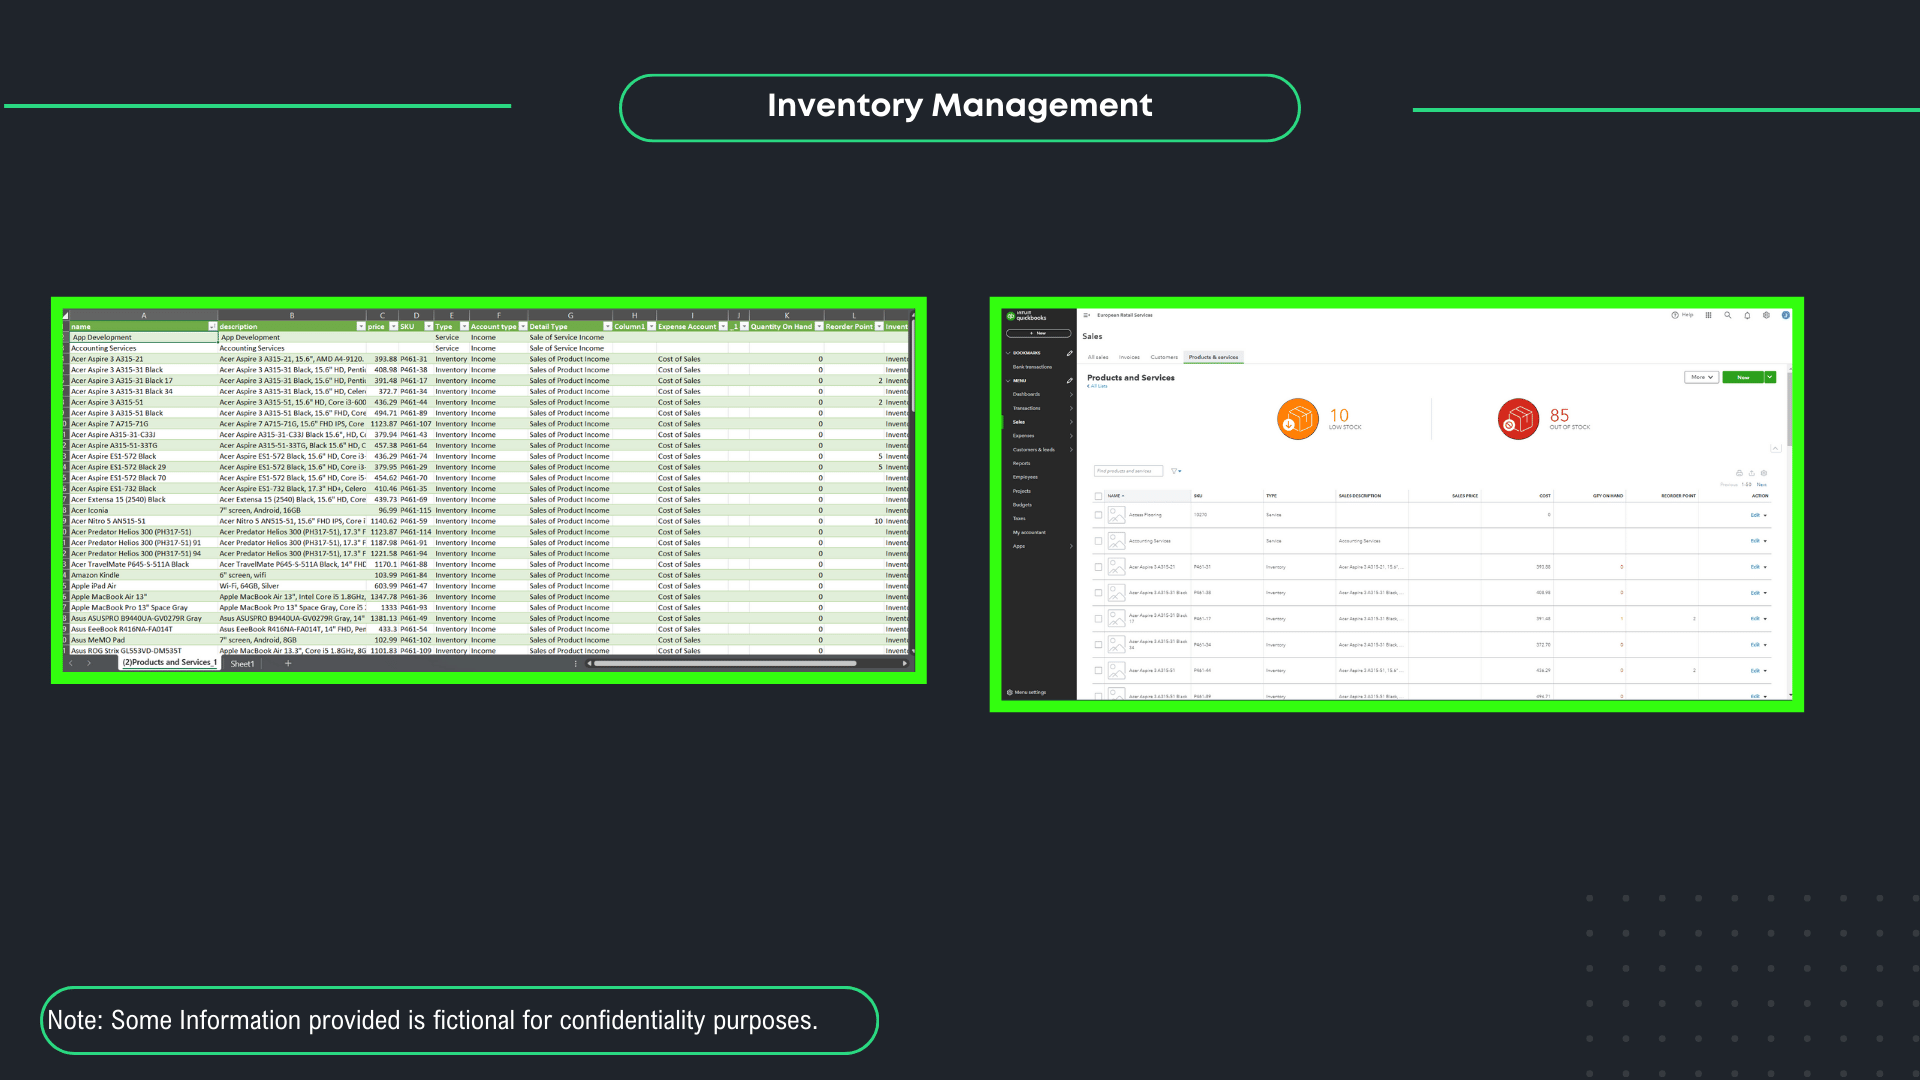Click the Excel horizontal scrollbar
The image size is (1920, 1080).
pyautogui.click(x=725, y=663)
